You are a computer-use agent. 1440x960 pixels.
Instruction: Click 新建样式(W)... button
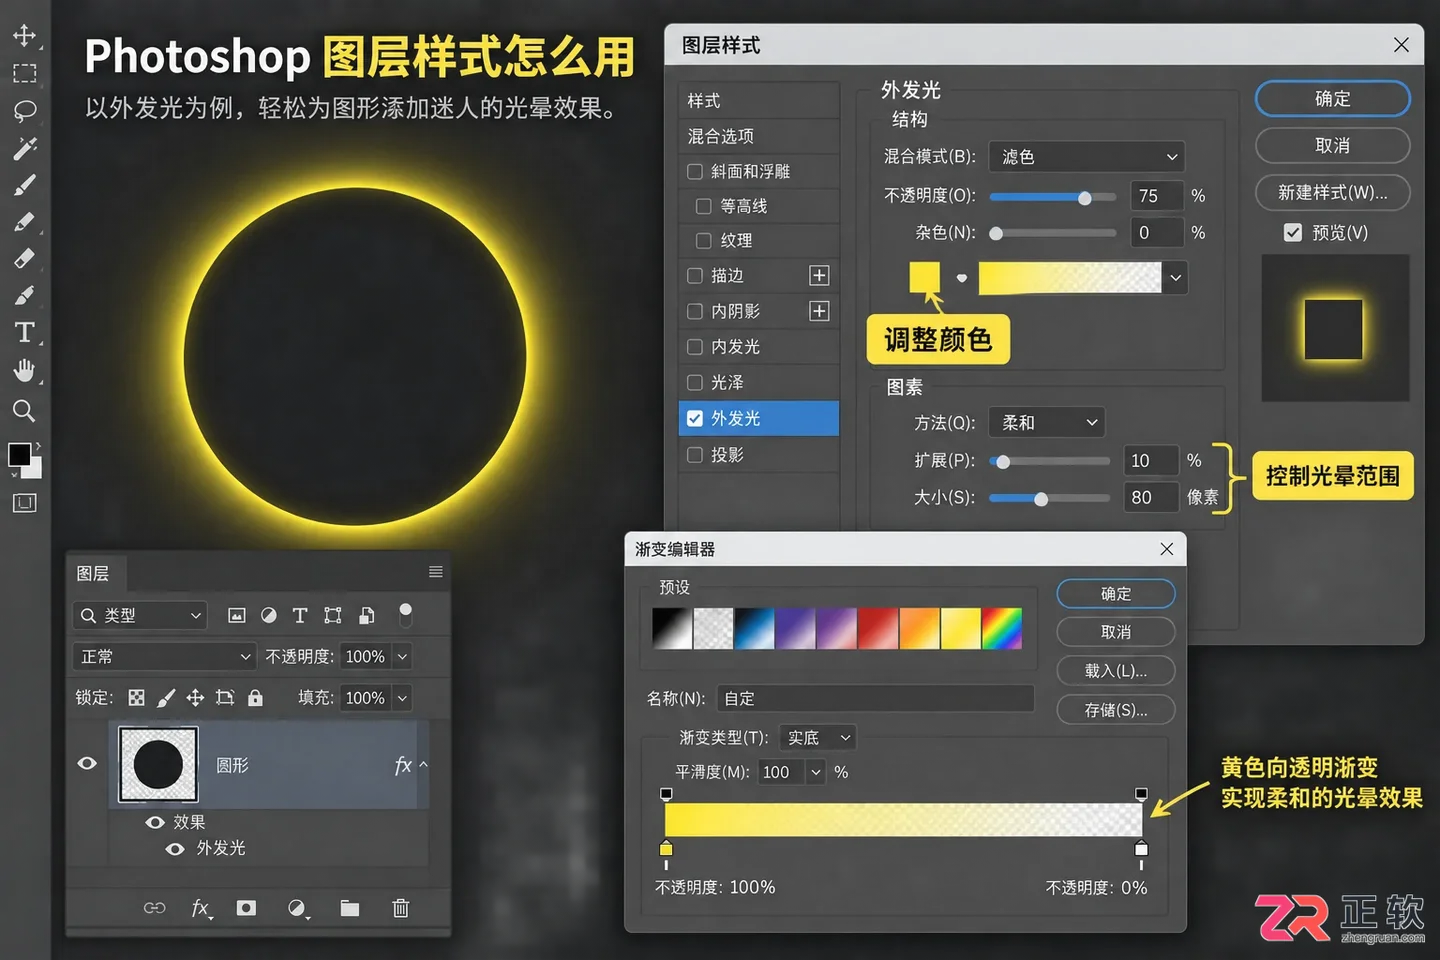tap(1333, 192)
